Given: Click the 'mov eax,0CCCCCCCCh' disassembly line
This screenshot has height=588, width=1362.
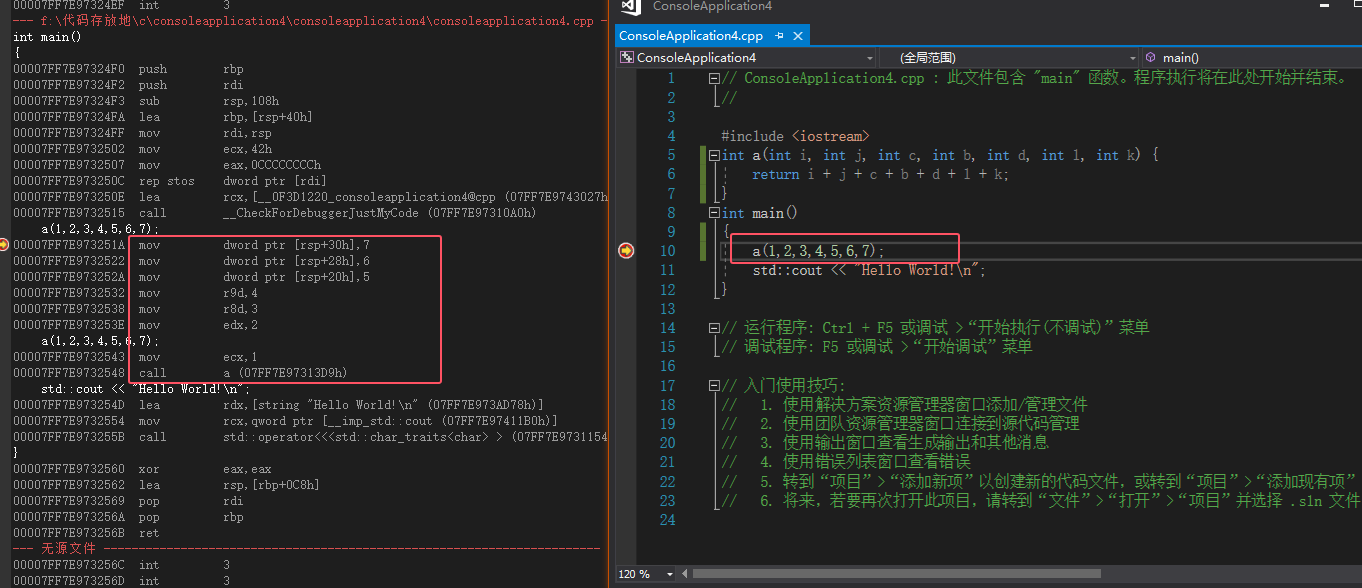Looking at the screenshot, I should 167,165.
